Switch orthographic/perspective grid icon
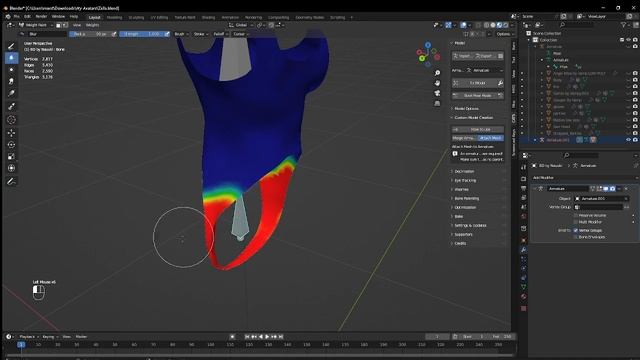640x360 pixels. coord(437,103)
